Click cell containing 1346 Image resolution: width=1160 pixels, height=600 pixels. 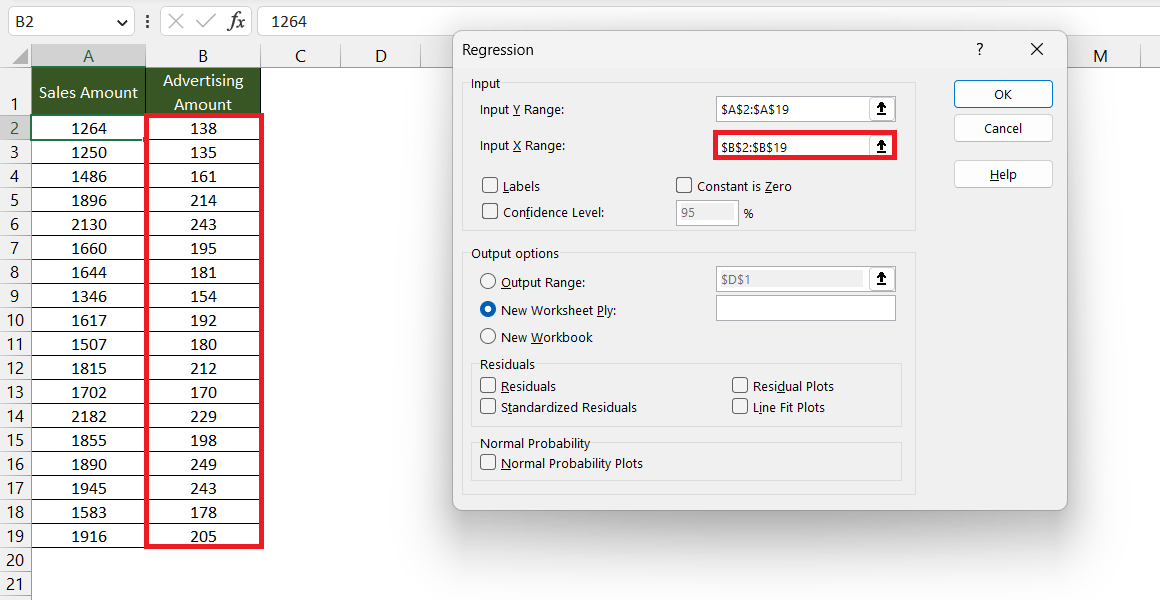click(x=89, y=296)
